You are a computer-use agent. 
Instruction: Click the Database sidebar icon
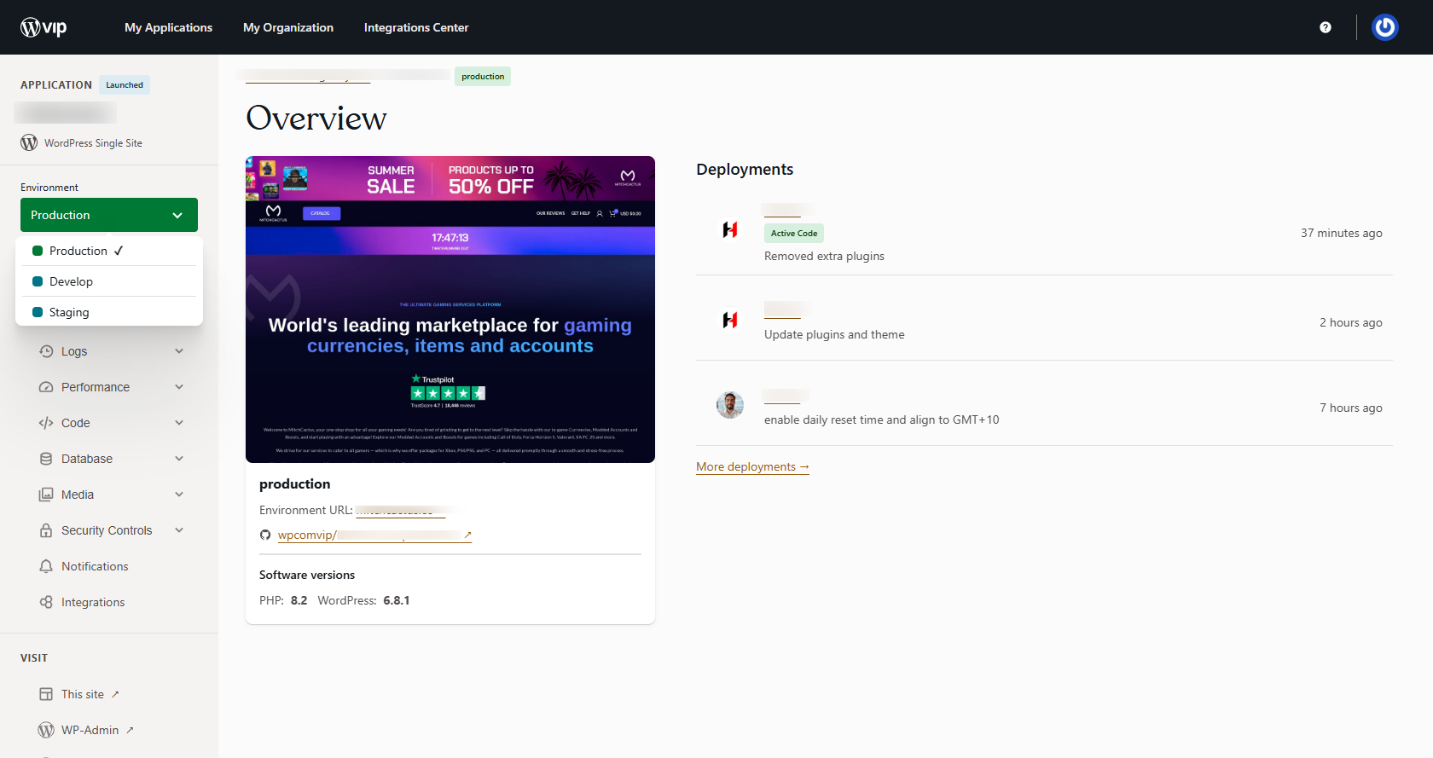point(46,459)
